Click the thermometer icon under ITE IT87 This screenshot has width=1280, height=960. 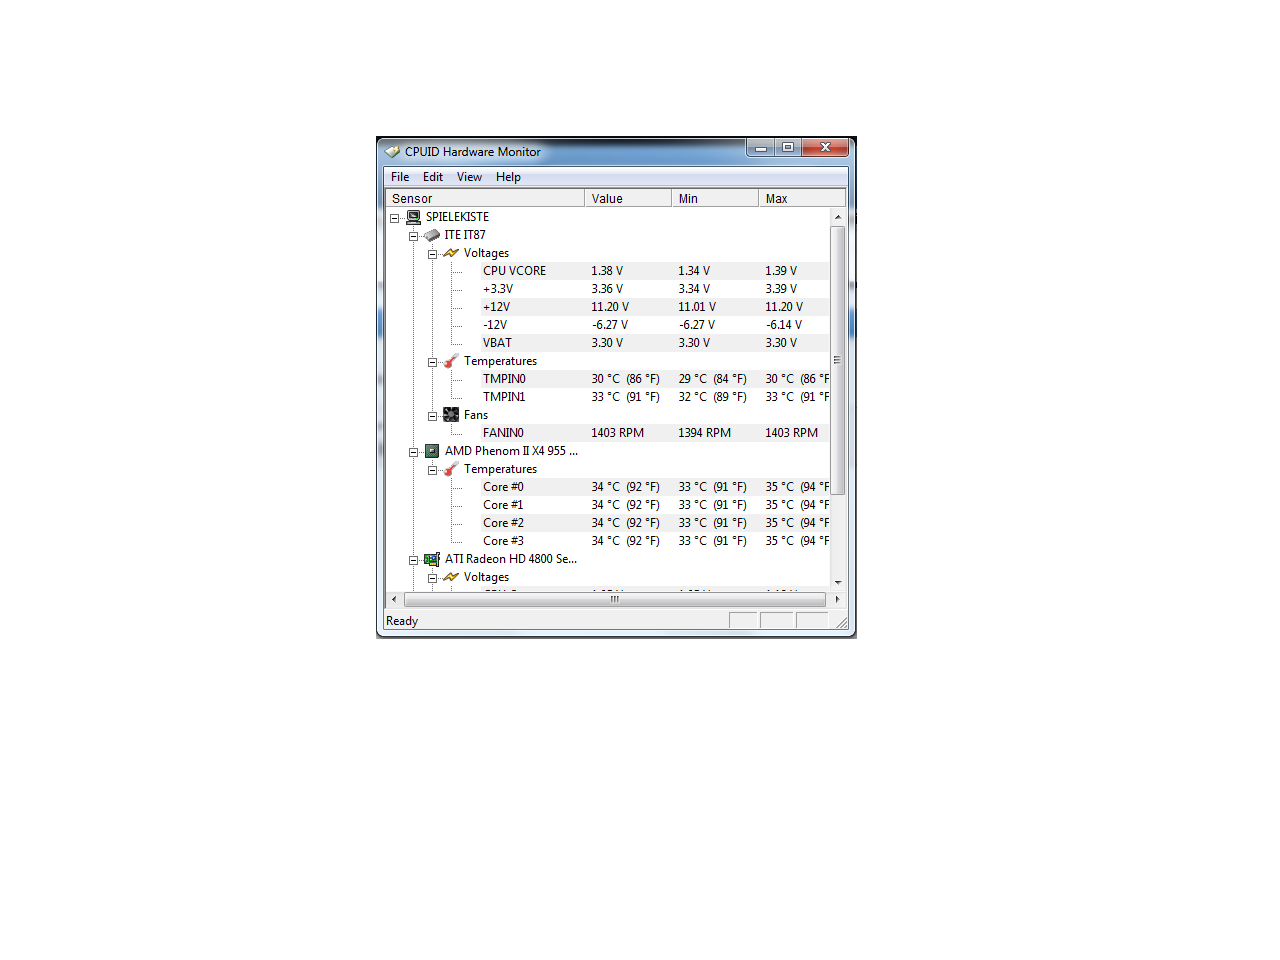451,361
